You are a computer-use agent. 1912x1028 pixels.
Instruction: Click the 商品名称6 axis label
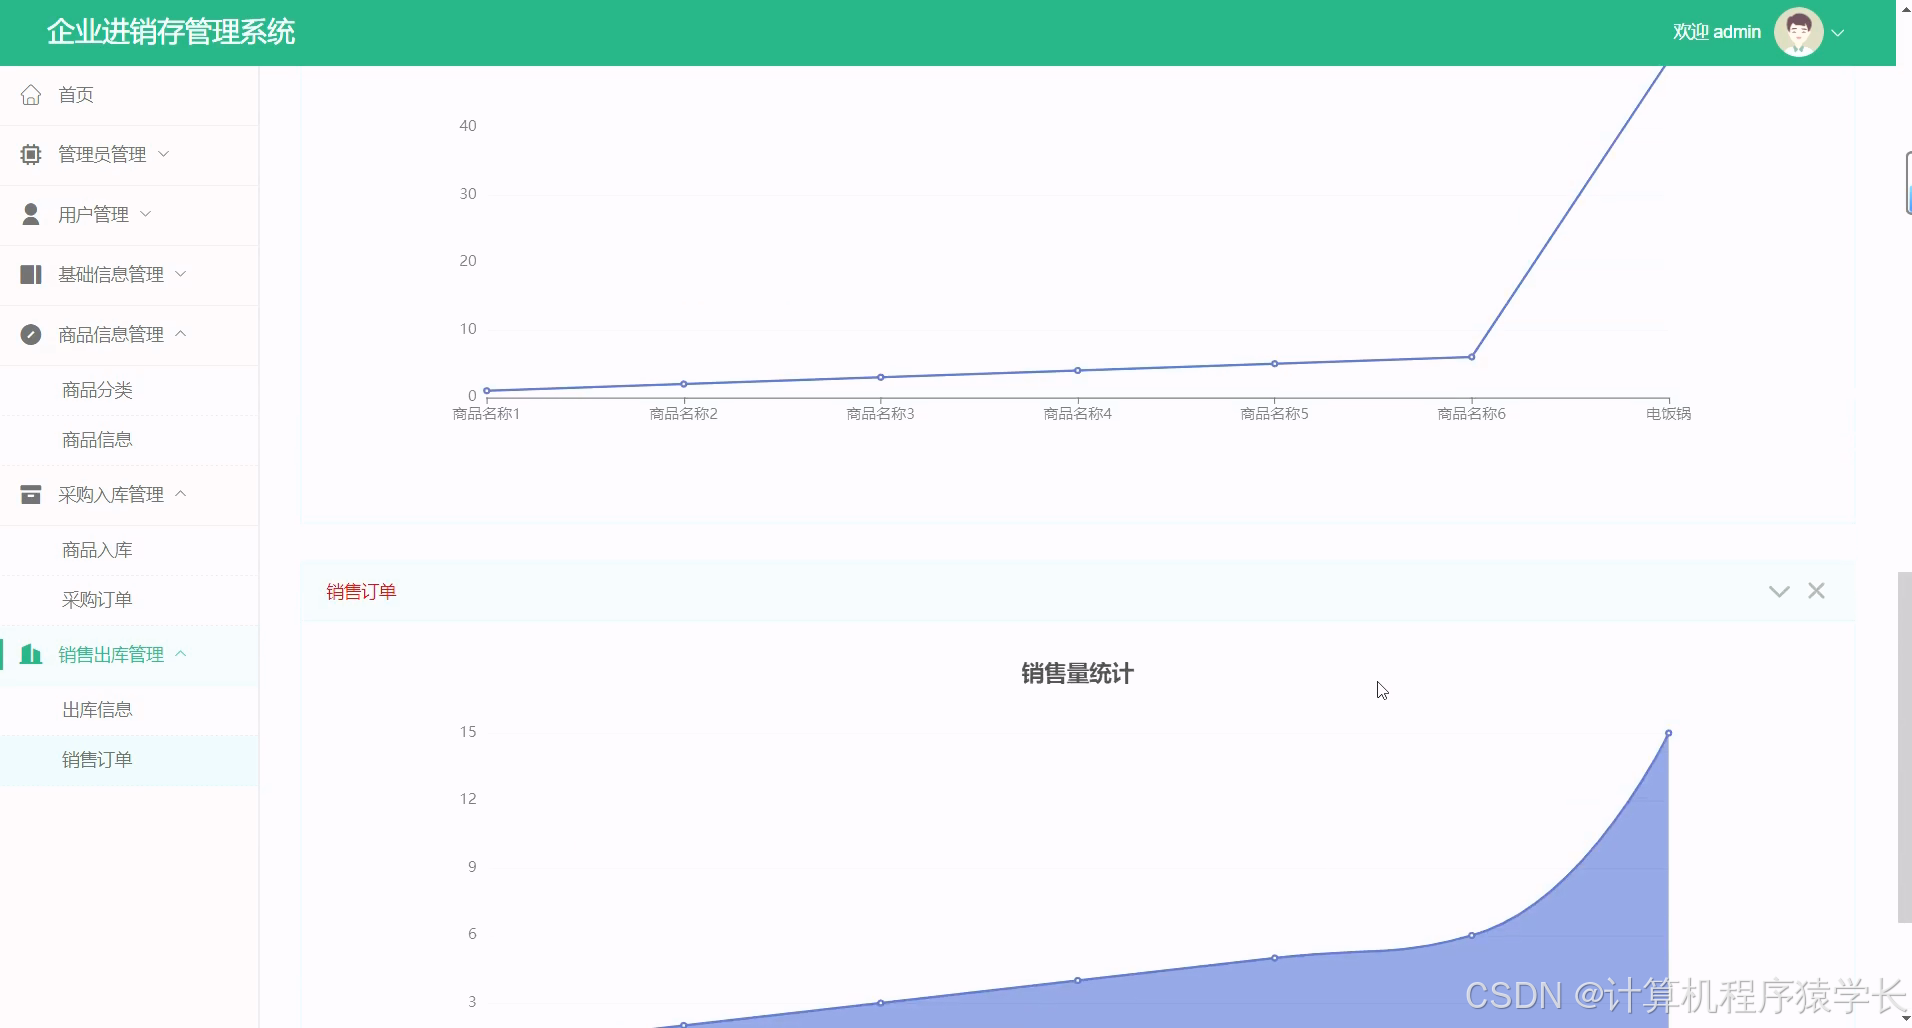pos(1472,414)
